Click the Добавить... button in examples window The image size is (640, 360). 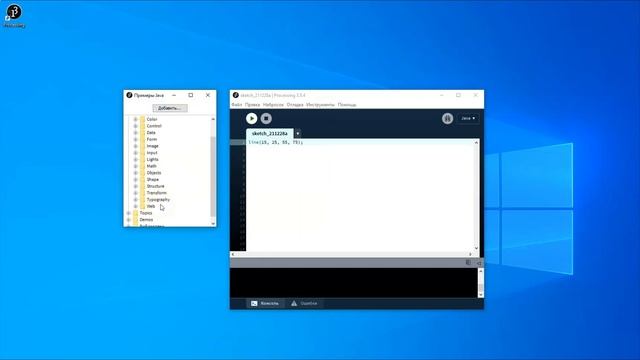(170, 108)
